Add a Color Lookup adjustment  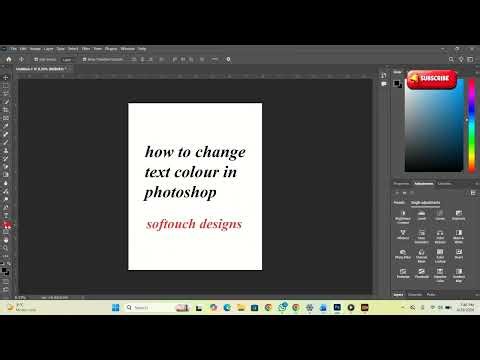pyautogui.click(x=440, y=256)
